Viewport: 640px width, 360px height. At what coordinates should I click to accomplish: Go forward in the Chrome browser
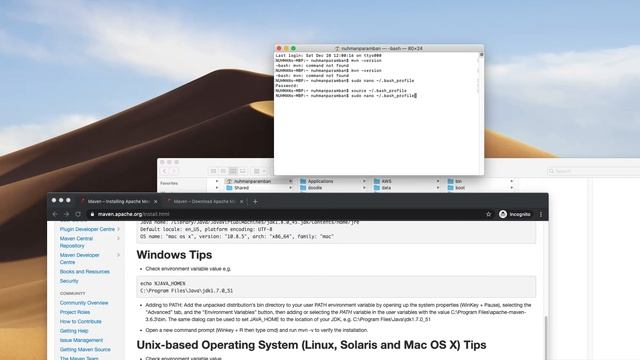(66, 214)
